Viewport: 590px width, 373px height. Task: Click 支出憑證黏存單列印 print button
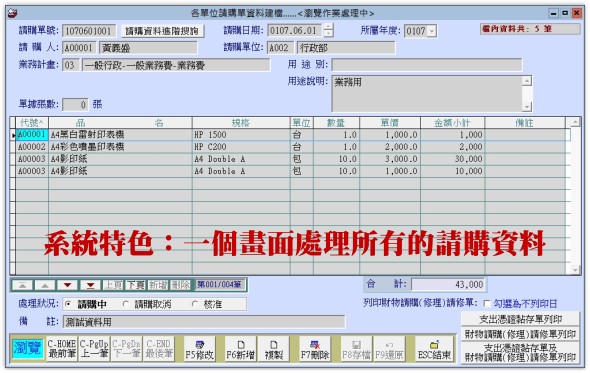pyautogui.click(x=520, y=319)
